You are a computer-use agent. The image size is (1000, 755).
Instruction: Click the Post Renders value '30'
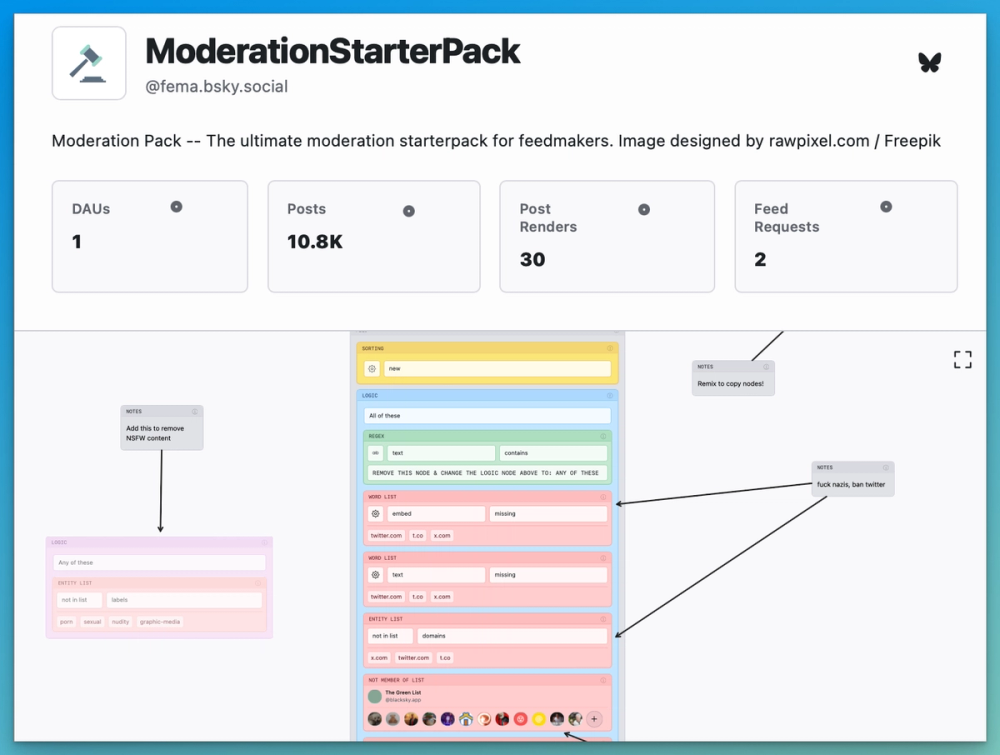tap(533, 260)
